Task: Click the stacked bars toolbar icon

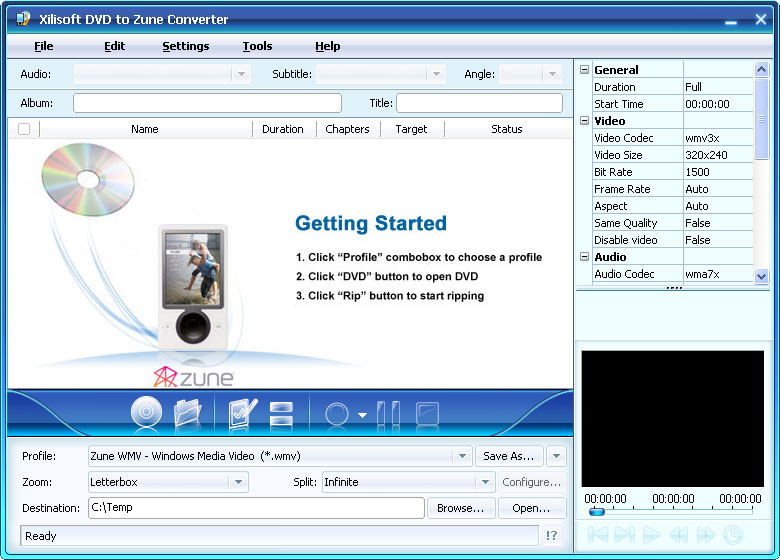Action: 281,413
